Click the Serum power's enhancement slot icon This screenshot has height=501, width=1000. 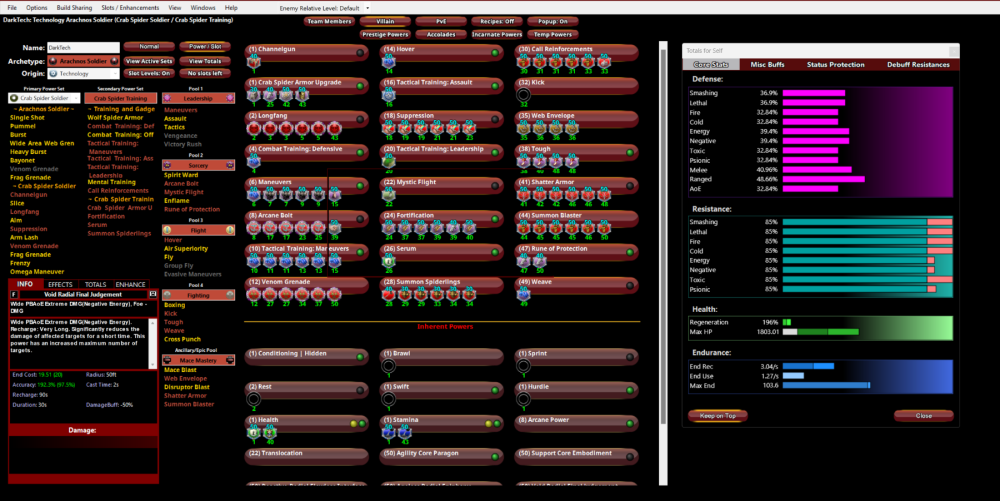388,262
